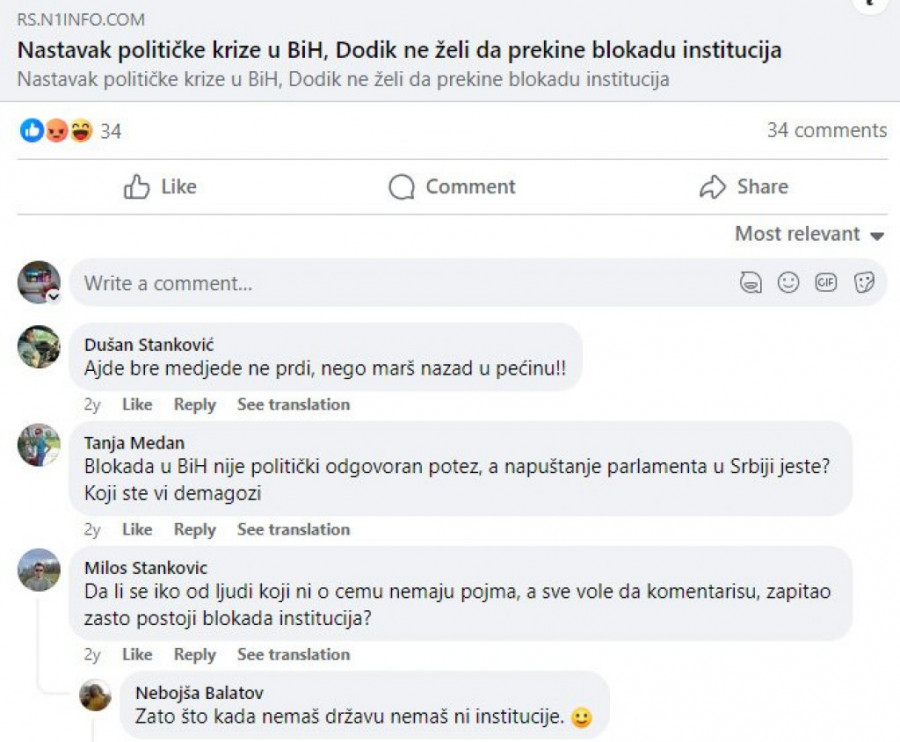
Task: Click the thumbs-up Like icon button
Action: 160,187
